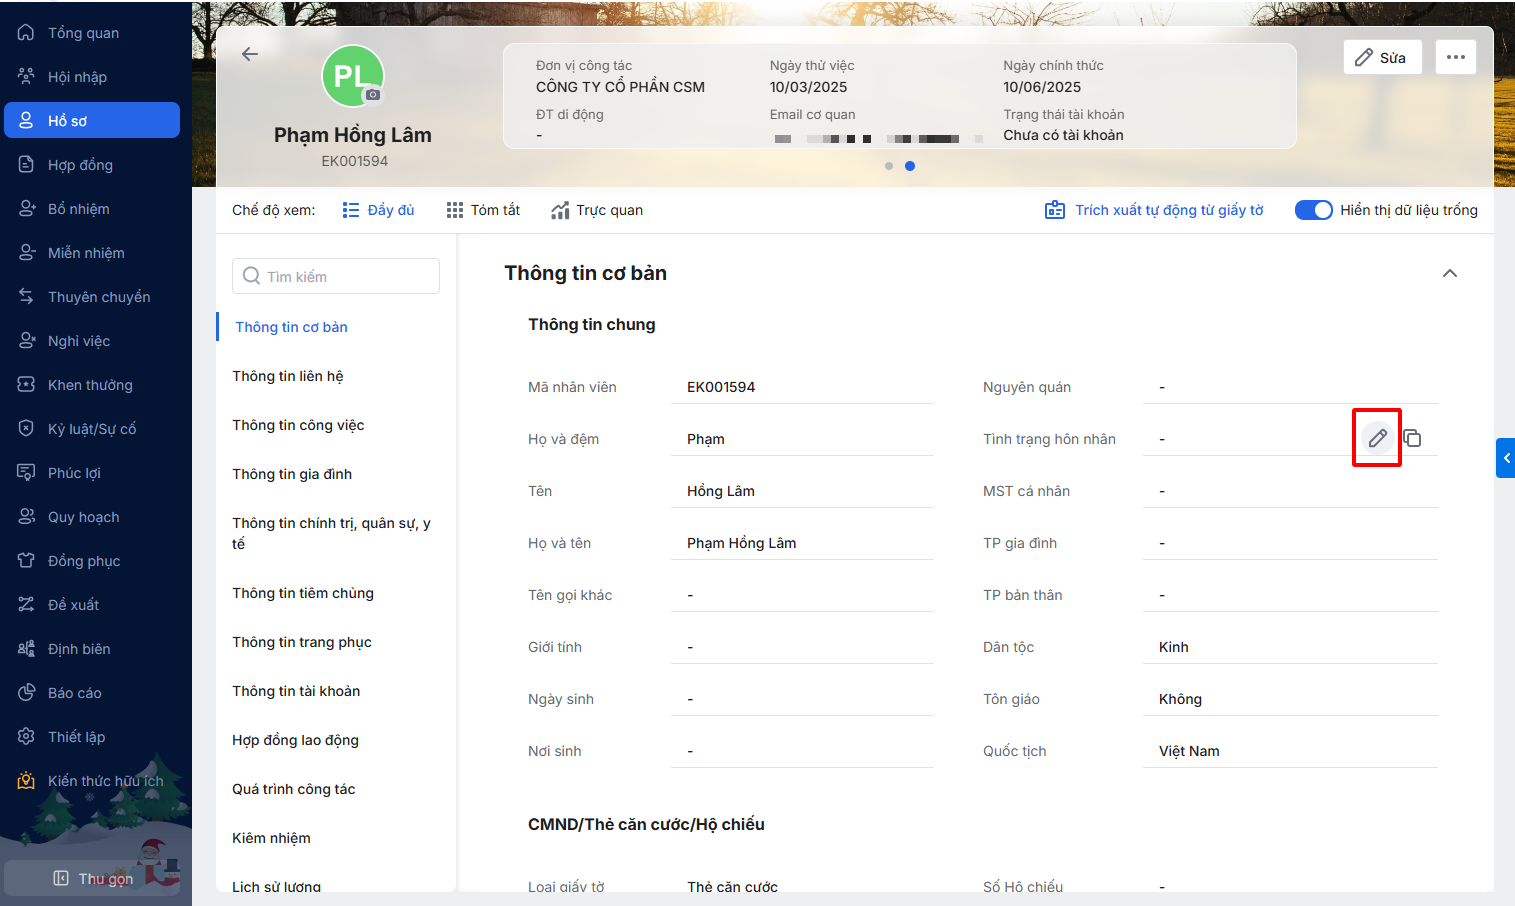This screenshot has width=1515, height=906.
Task: Click the Đồng phục shirt icon
Action: coord(26,561)
